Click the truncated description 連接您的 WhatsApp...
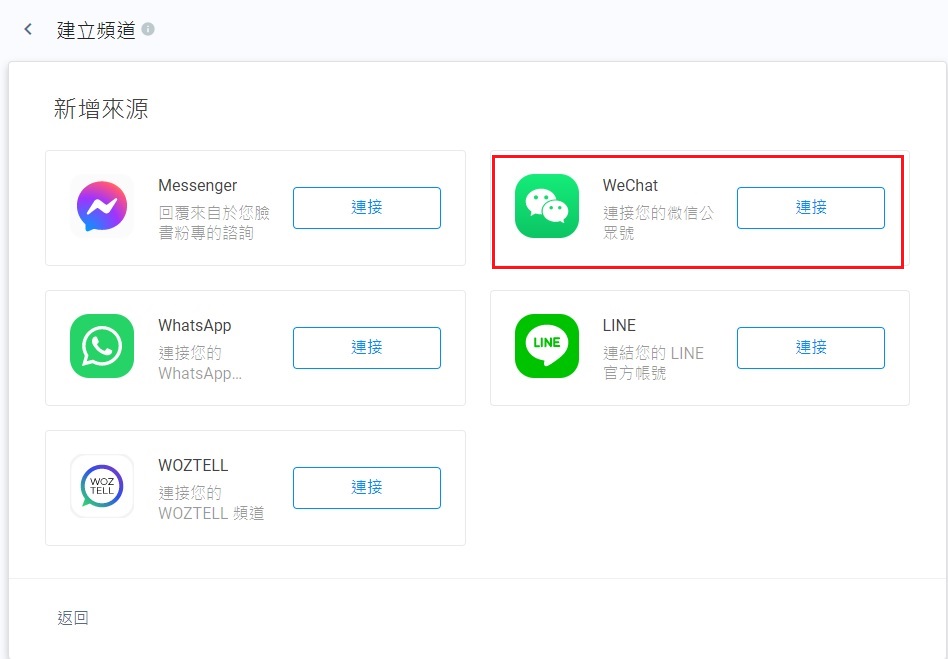The image size is (948, 659). tap(200, 363)
